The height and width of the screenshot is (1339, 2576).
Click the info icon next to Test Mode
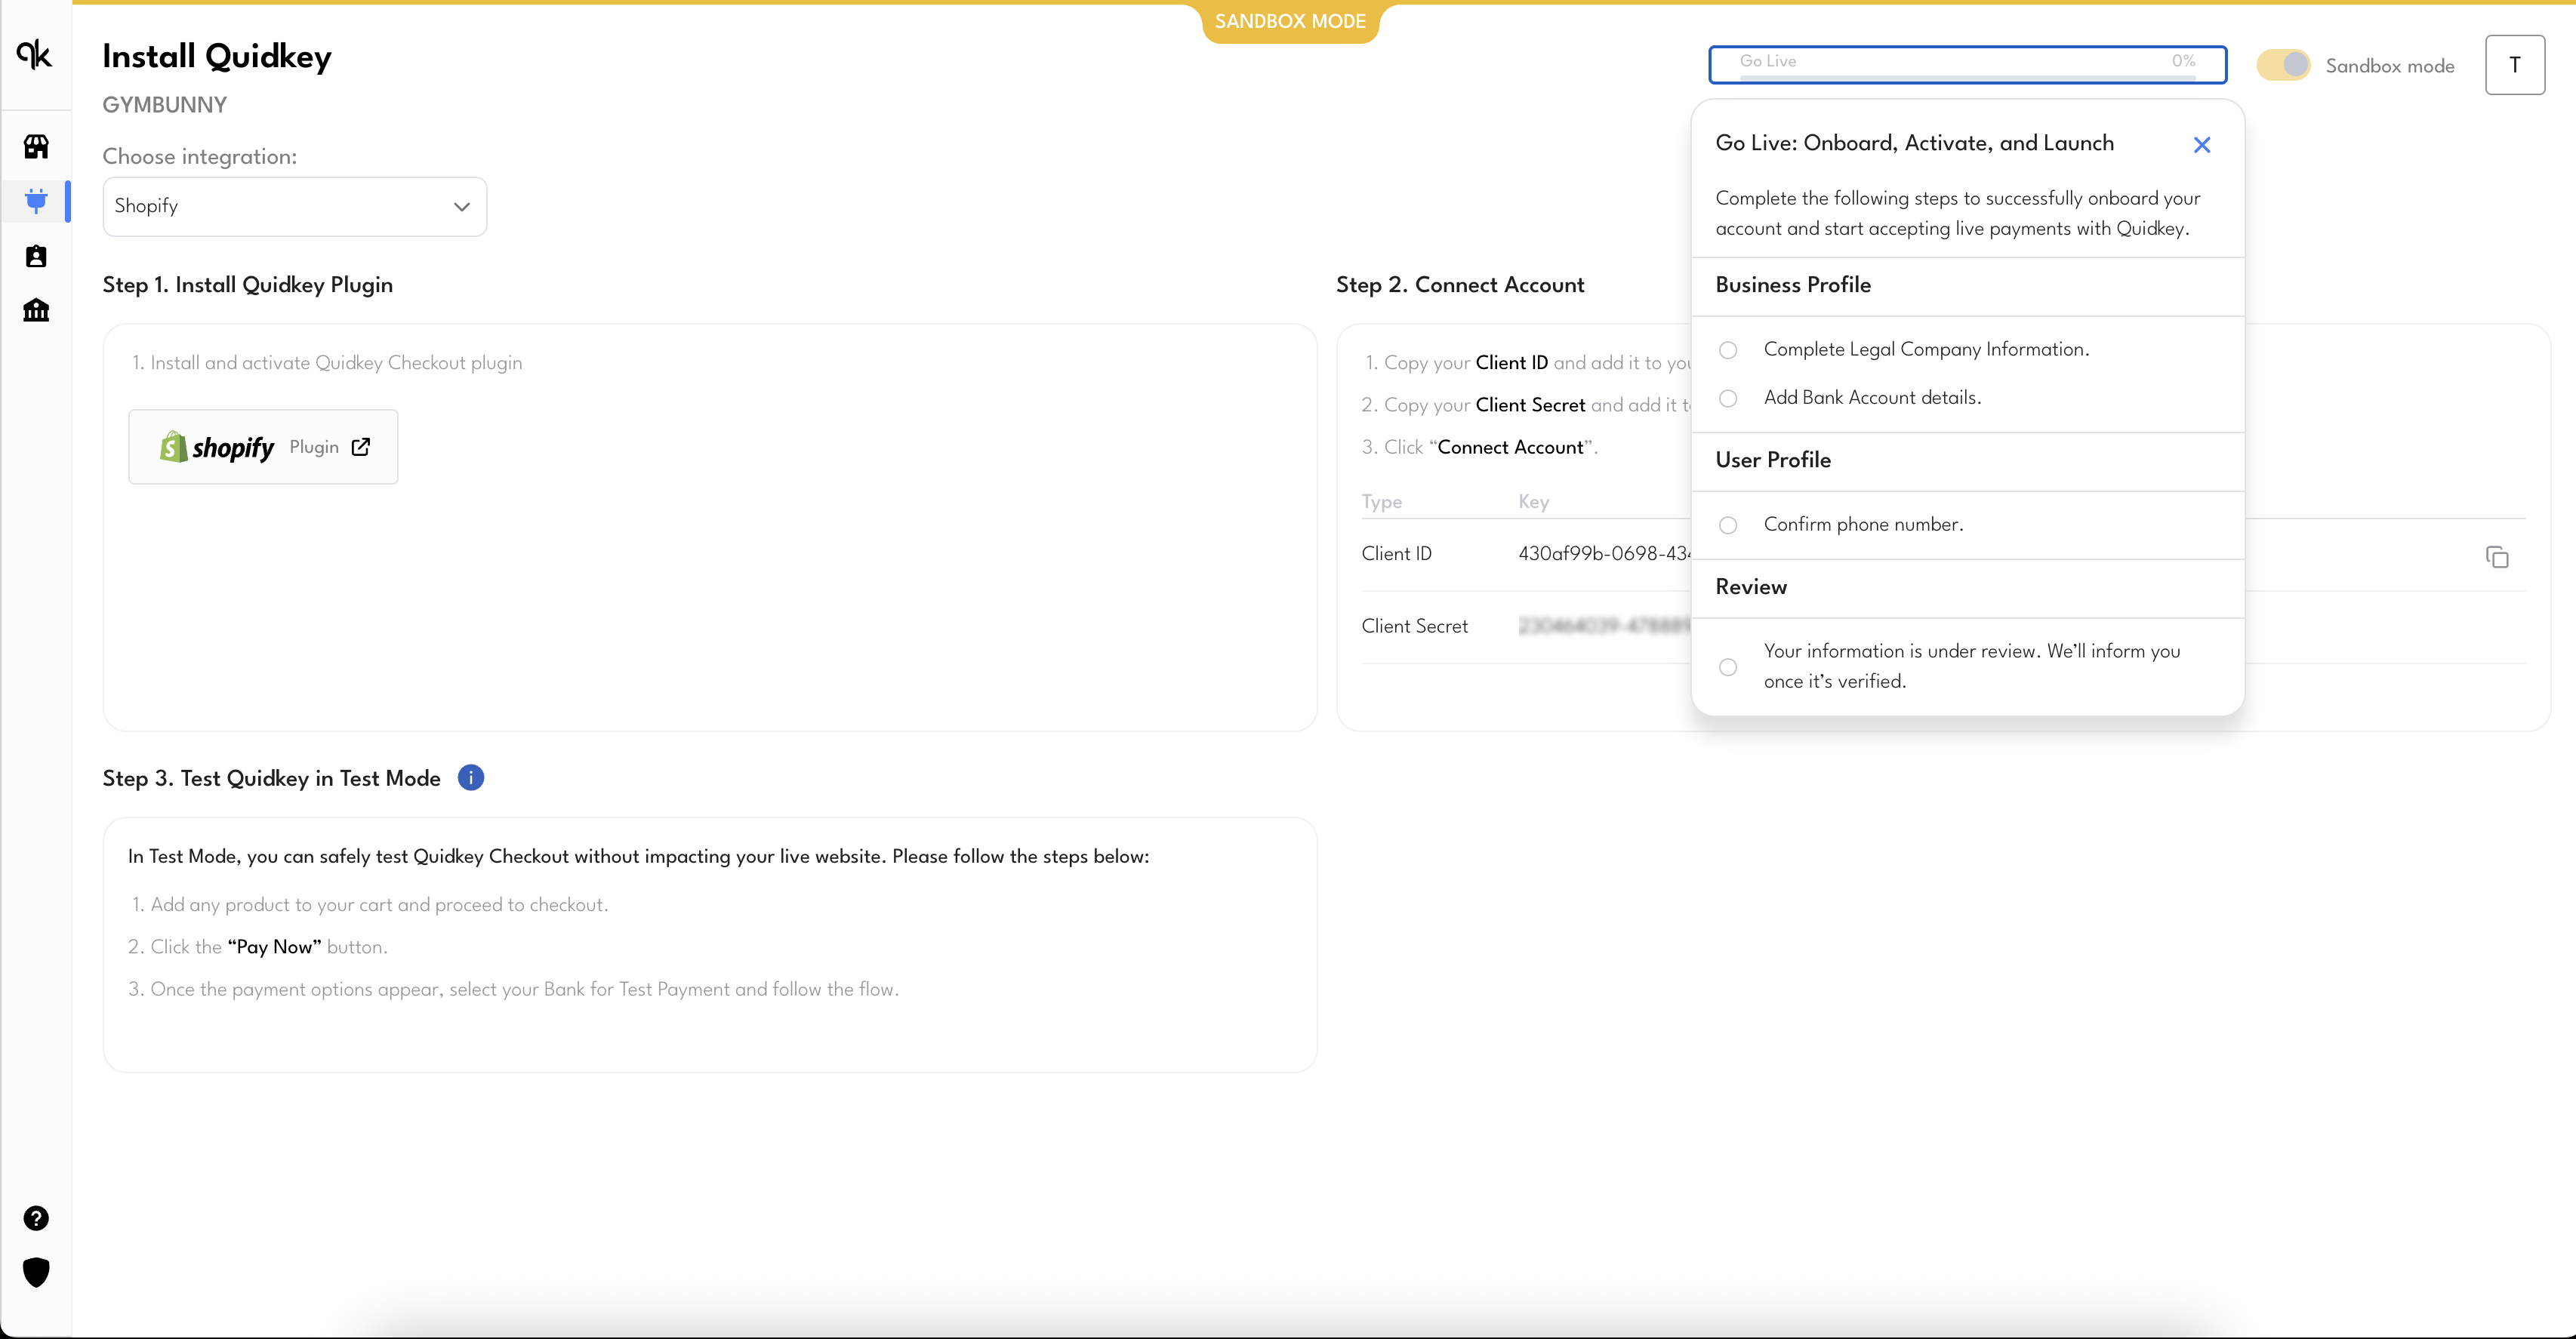(470, 777)
